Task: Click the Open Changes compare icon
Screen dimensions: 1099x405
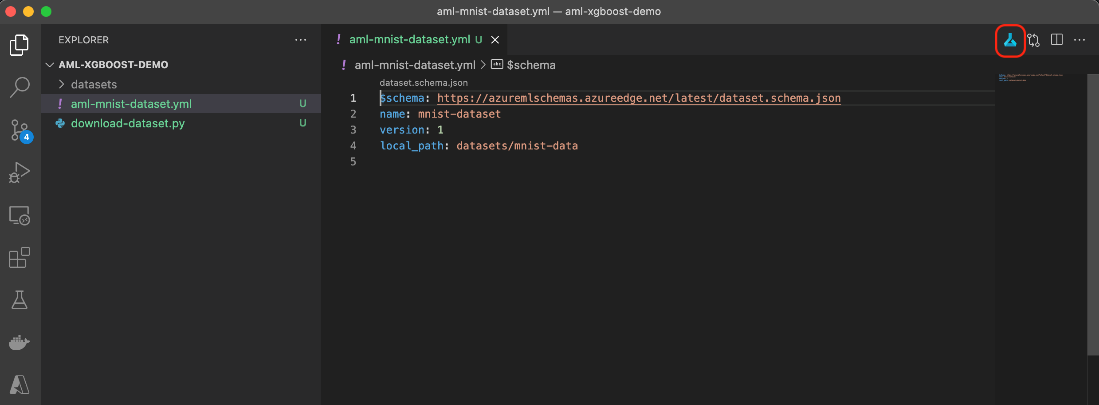Action: pyautogui.click(x=1033, y=40)
